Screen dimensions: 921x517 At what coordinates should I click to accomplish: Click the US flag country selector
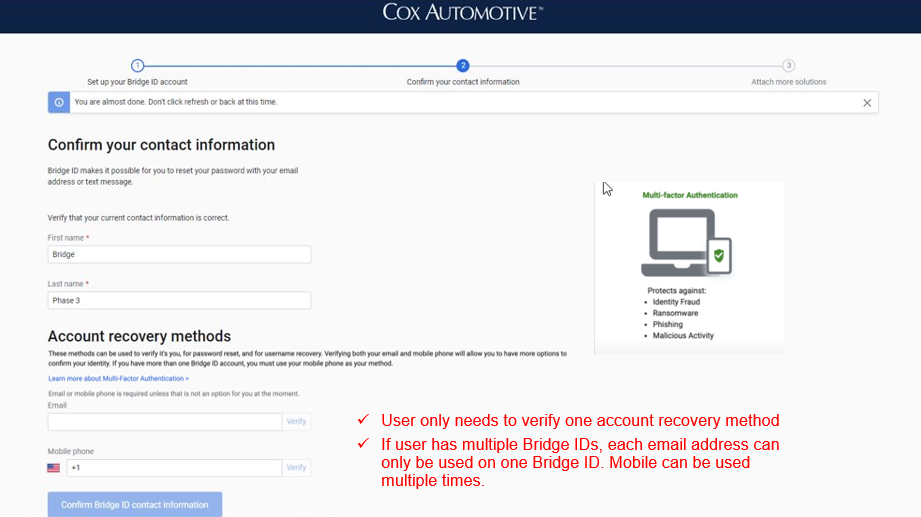(x=53, y=468)
